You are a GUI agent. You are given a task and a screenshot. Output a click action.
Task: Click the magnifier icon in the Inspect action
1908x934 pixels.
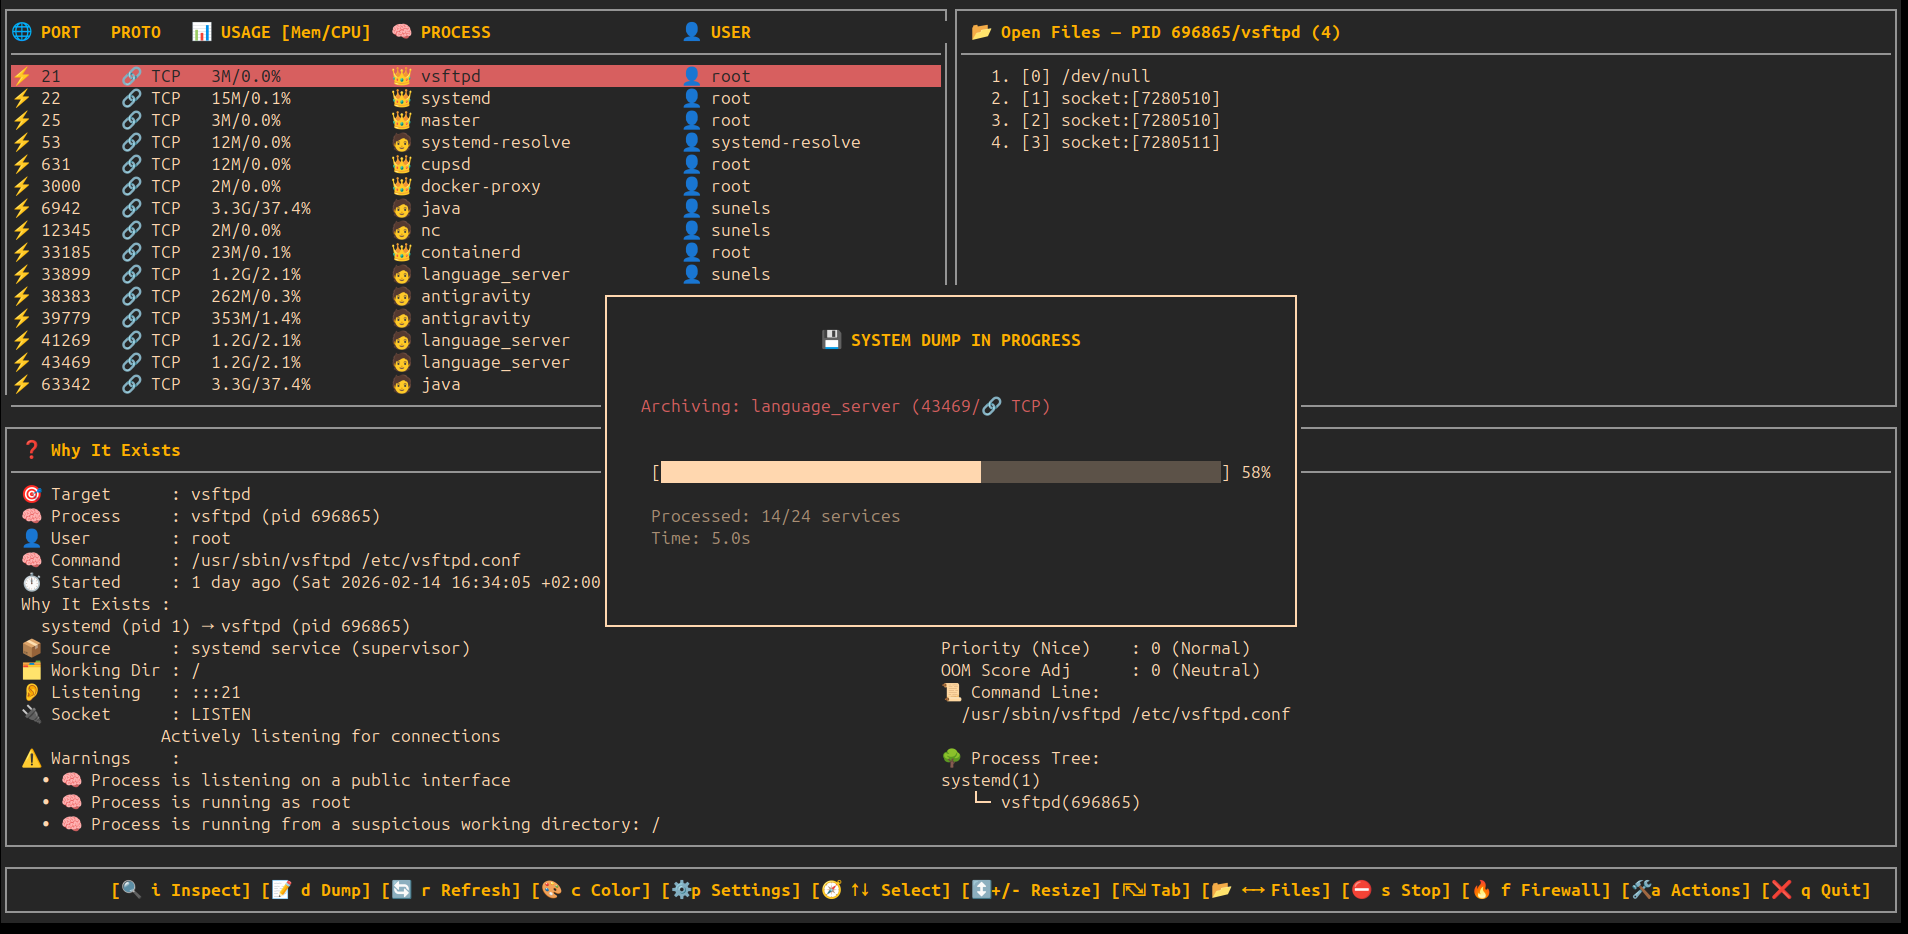pyautogui.click(x=129, y=889)
